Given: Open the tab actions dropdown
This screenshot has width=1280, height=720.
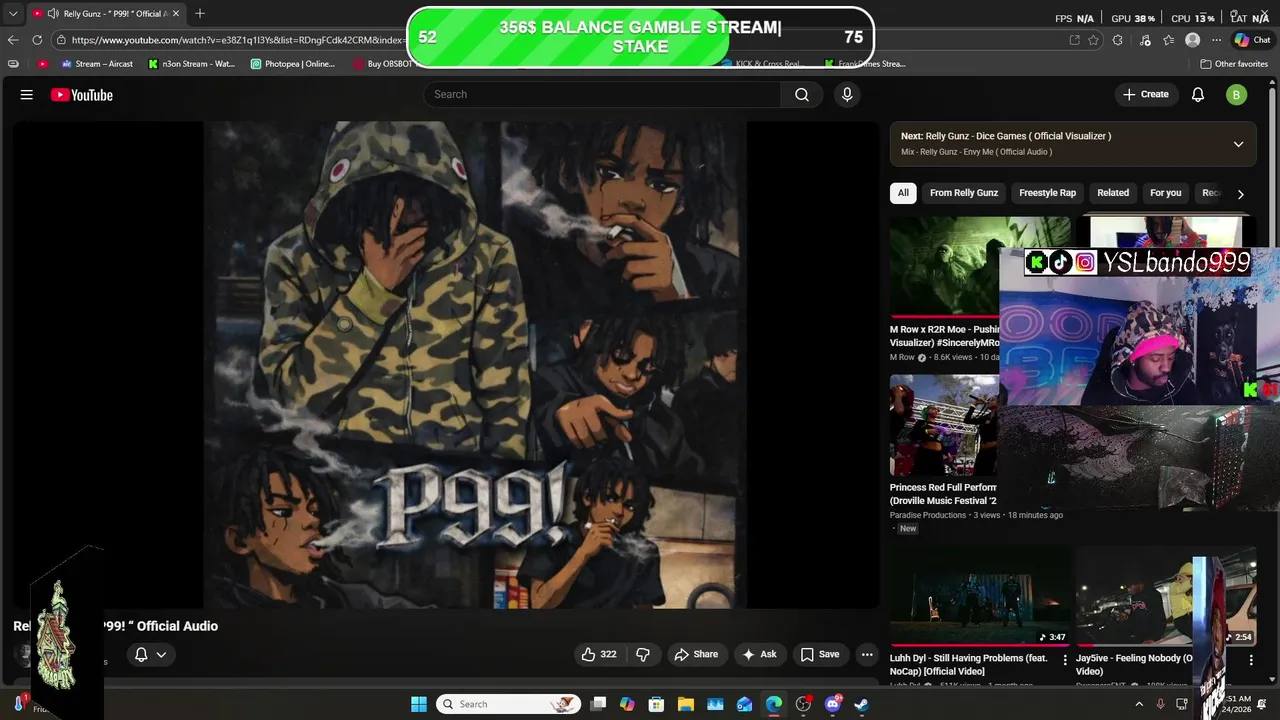Looking at the screenshot, I should pyautogui.click(x=13, y=13).
